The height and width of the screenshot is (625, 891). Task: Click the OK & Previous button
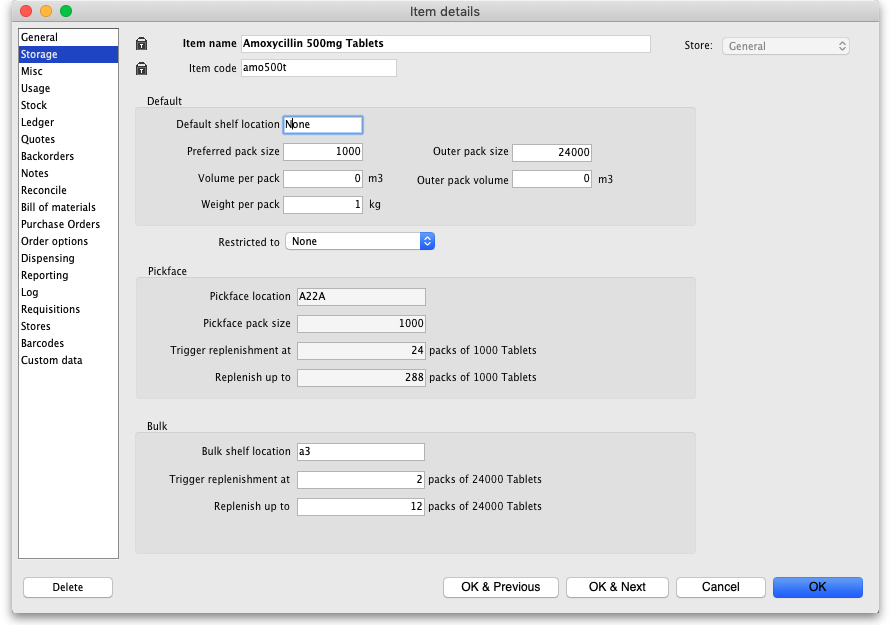pyautogui.click(x=500, y=587)
